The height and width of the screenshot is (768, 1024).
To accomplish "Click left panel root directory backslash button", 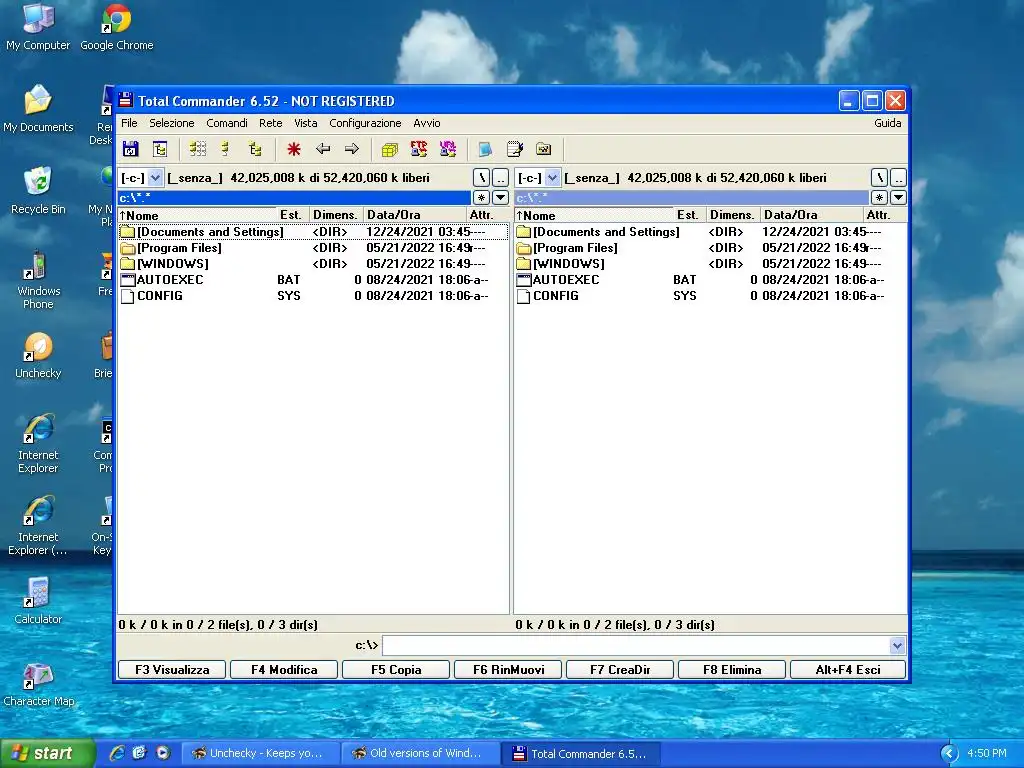I will 481,178.
